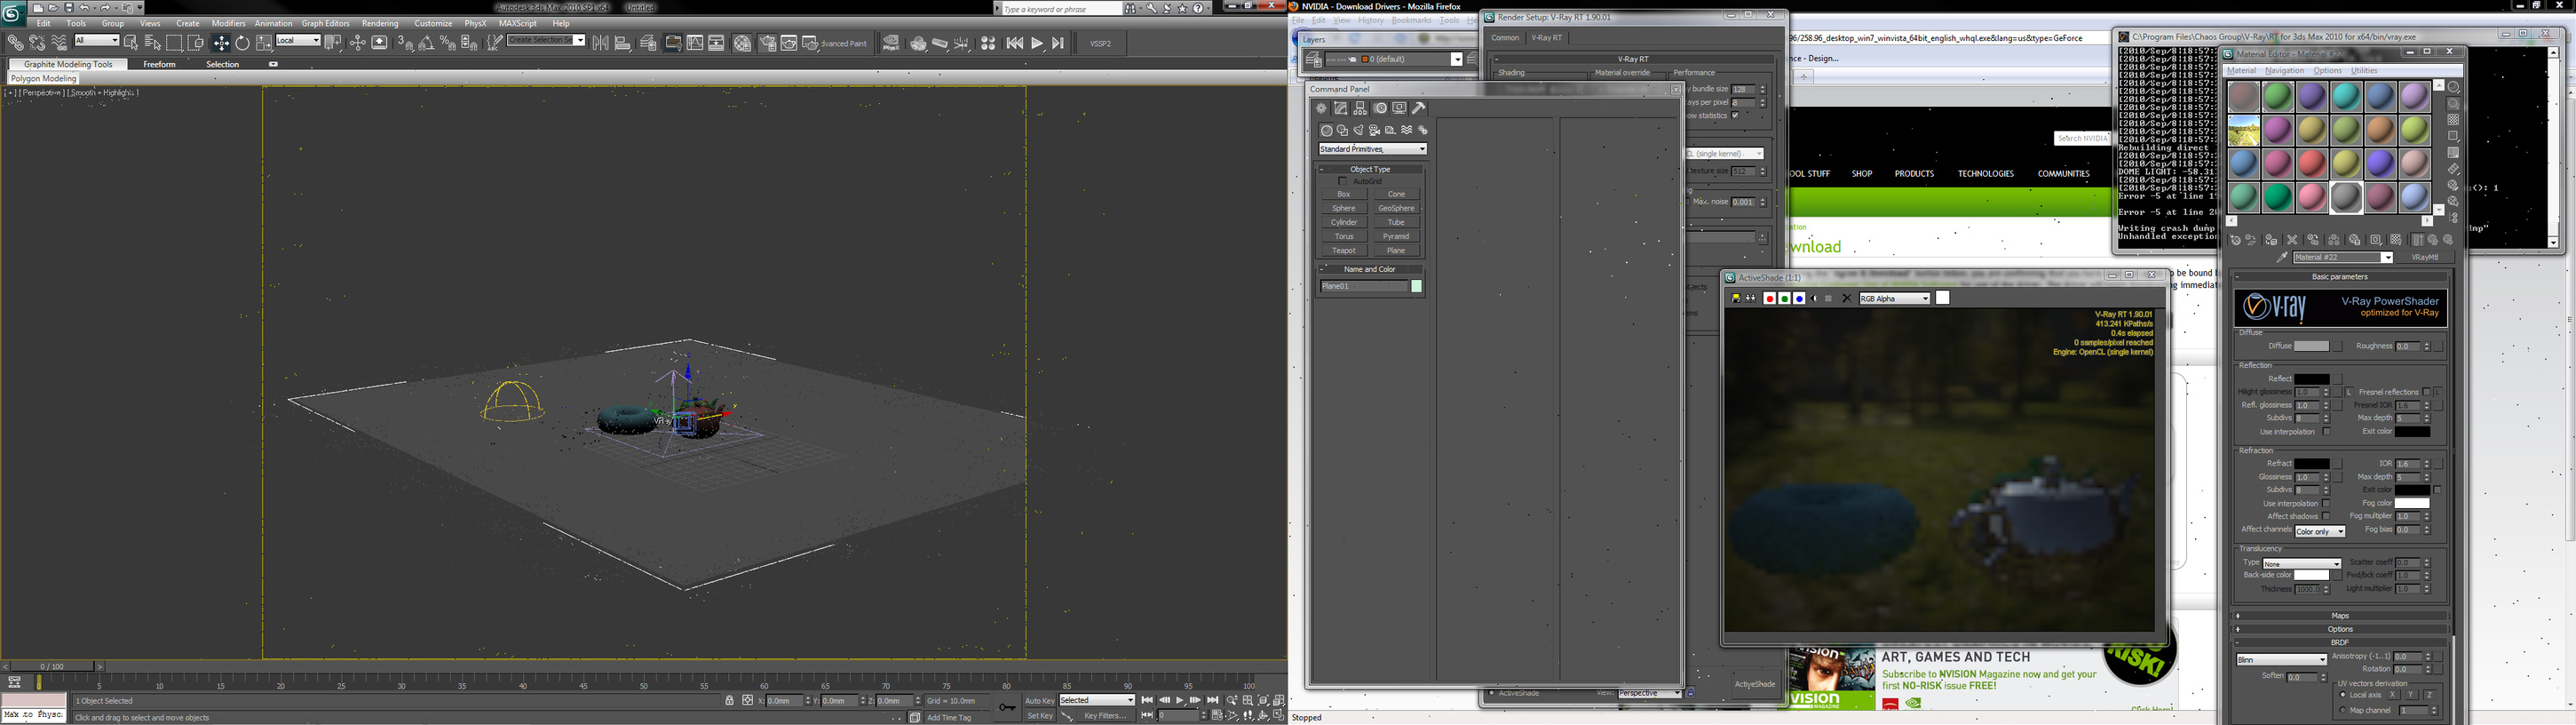
Task: Click the Plane01 object name field
Action: tap(1364, 287)
